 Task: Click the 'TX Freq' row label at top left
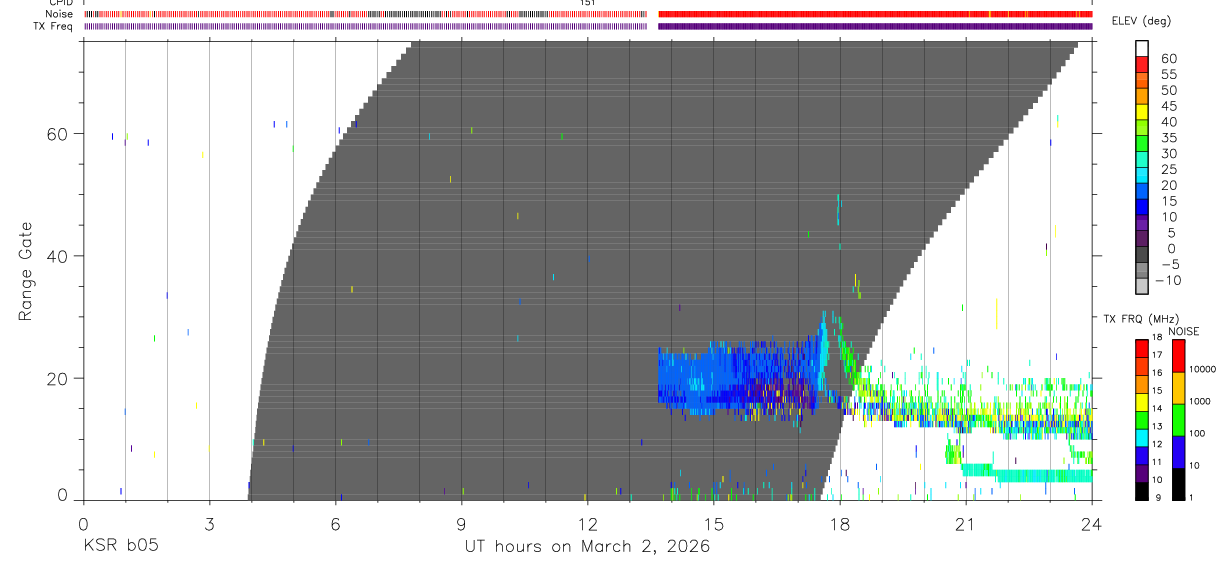click(53, 26)
